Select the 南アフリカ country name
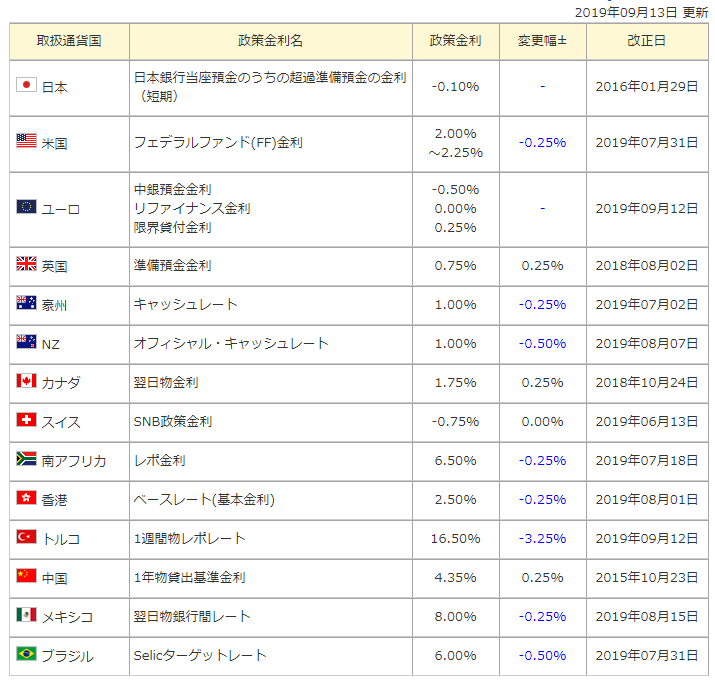The width and height of the screenshot is (715, 681). [74, 462]
